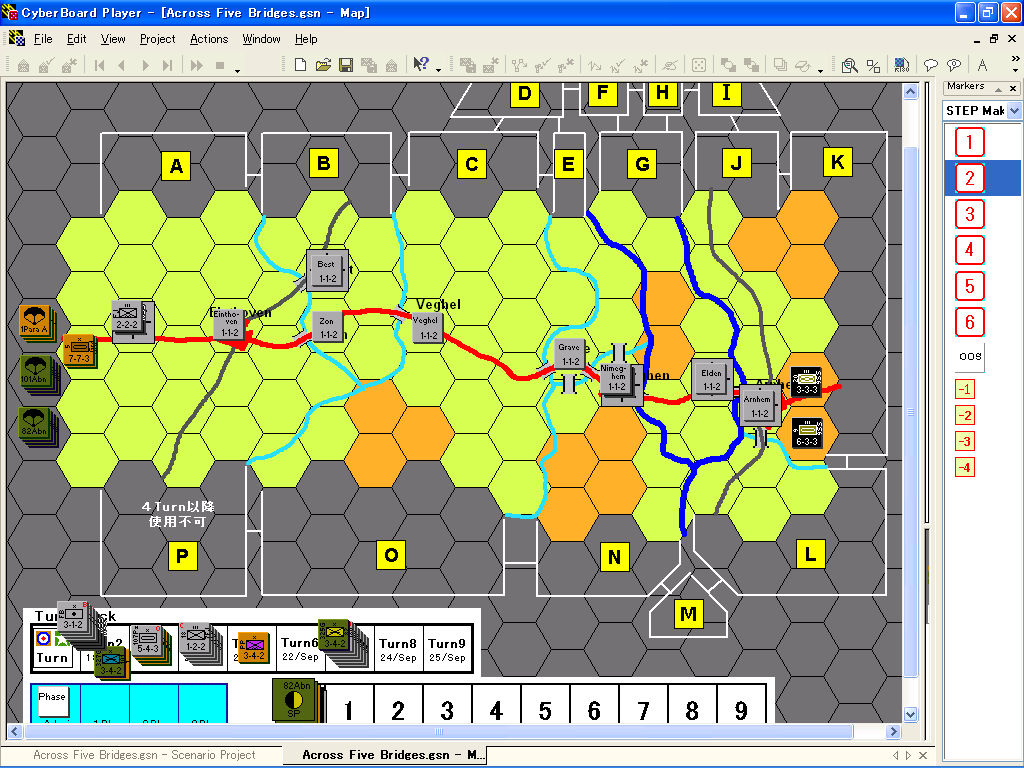Click the accept move envelope check icon
1024x768 pixels.
coord(46,65)
